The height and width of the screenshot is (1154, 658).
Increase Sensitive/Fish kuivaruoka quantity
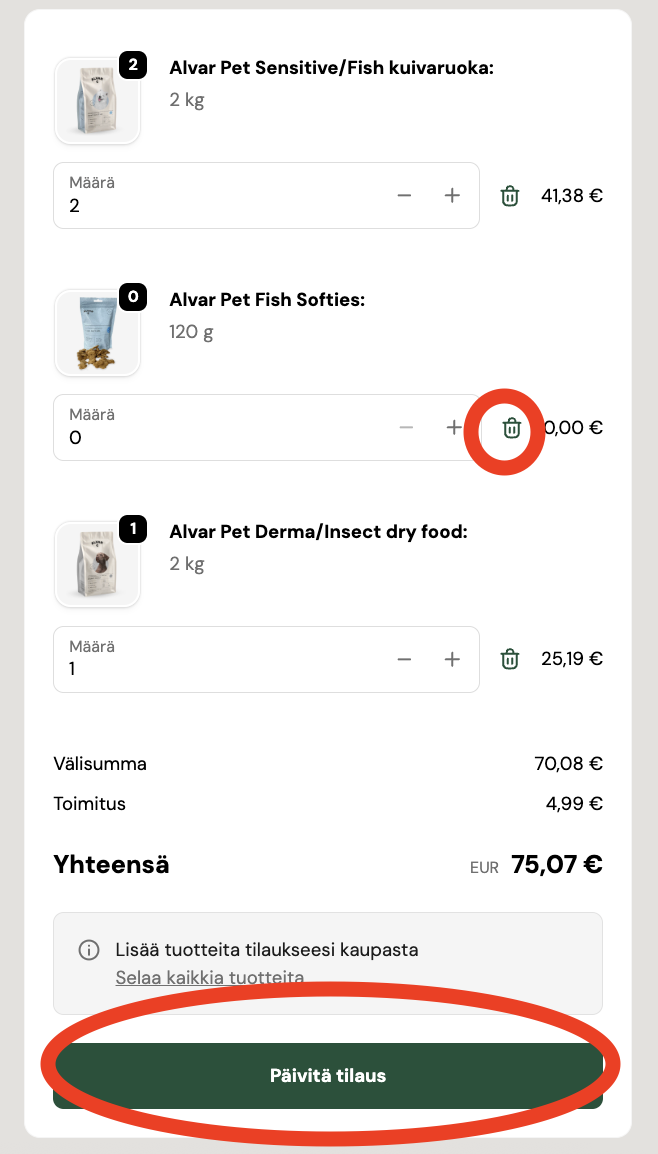pyautogui.click(x=452, y=196)
